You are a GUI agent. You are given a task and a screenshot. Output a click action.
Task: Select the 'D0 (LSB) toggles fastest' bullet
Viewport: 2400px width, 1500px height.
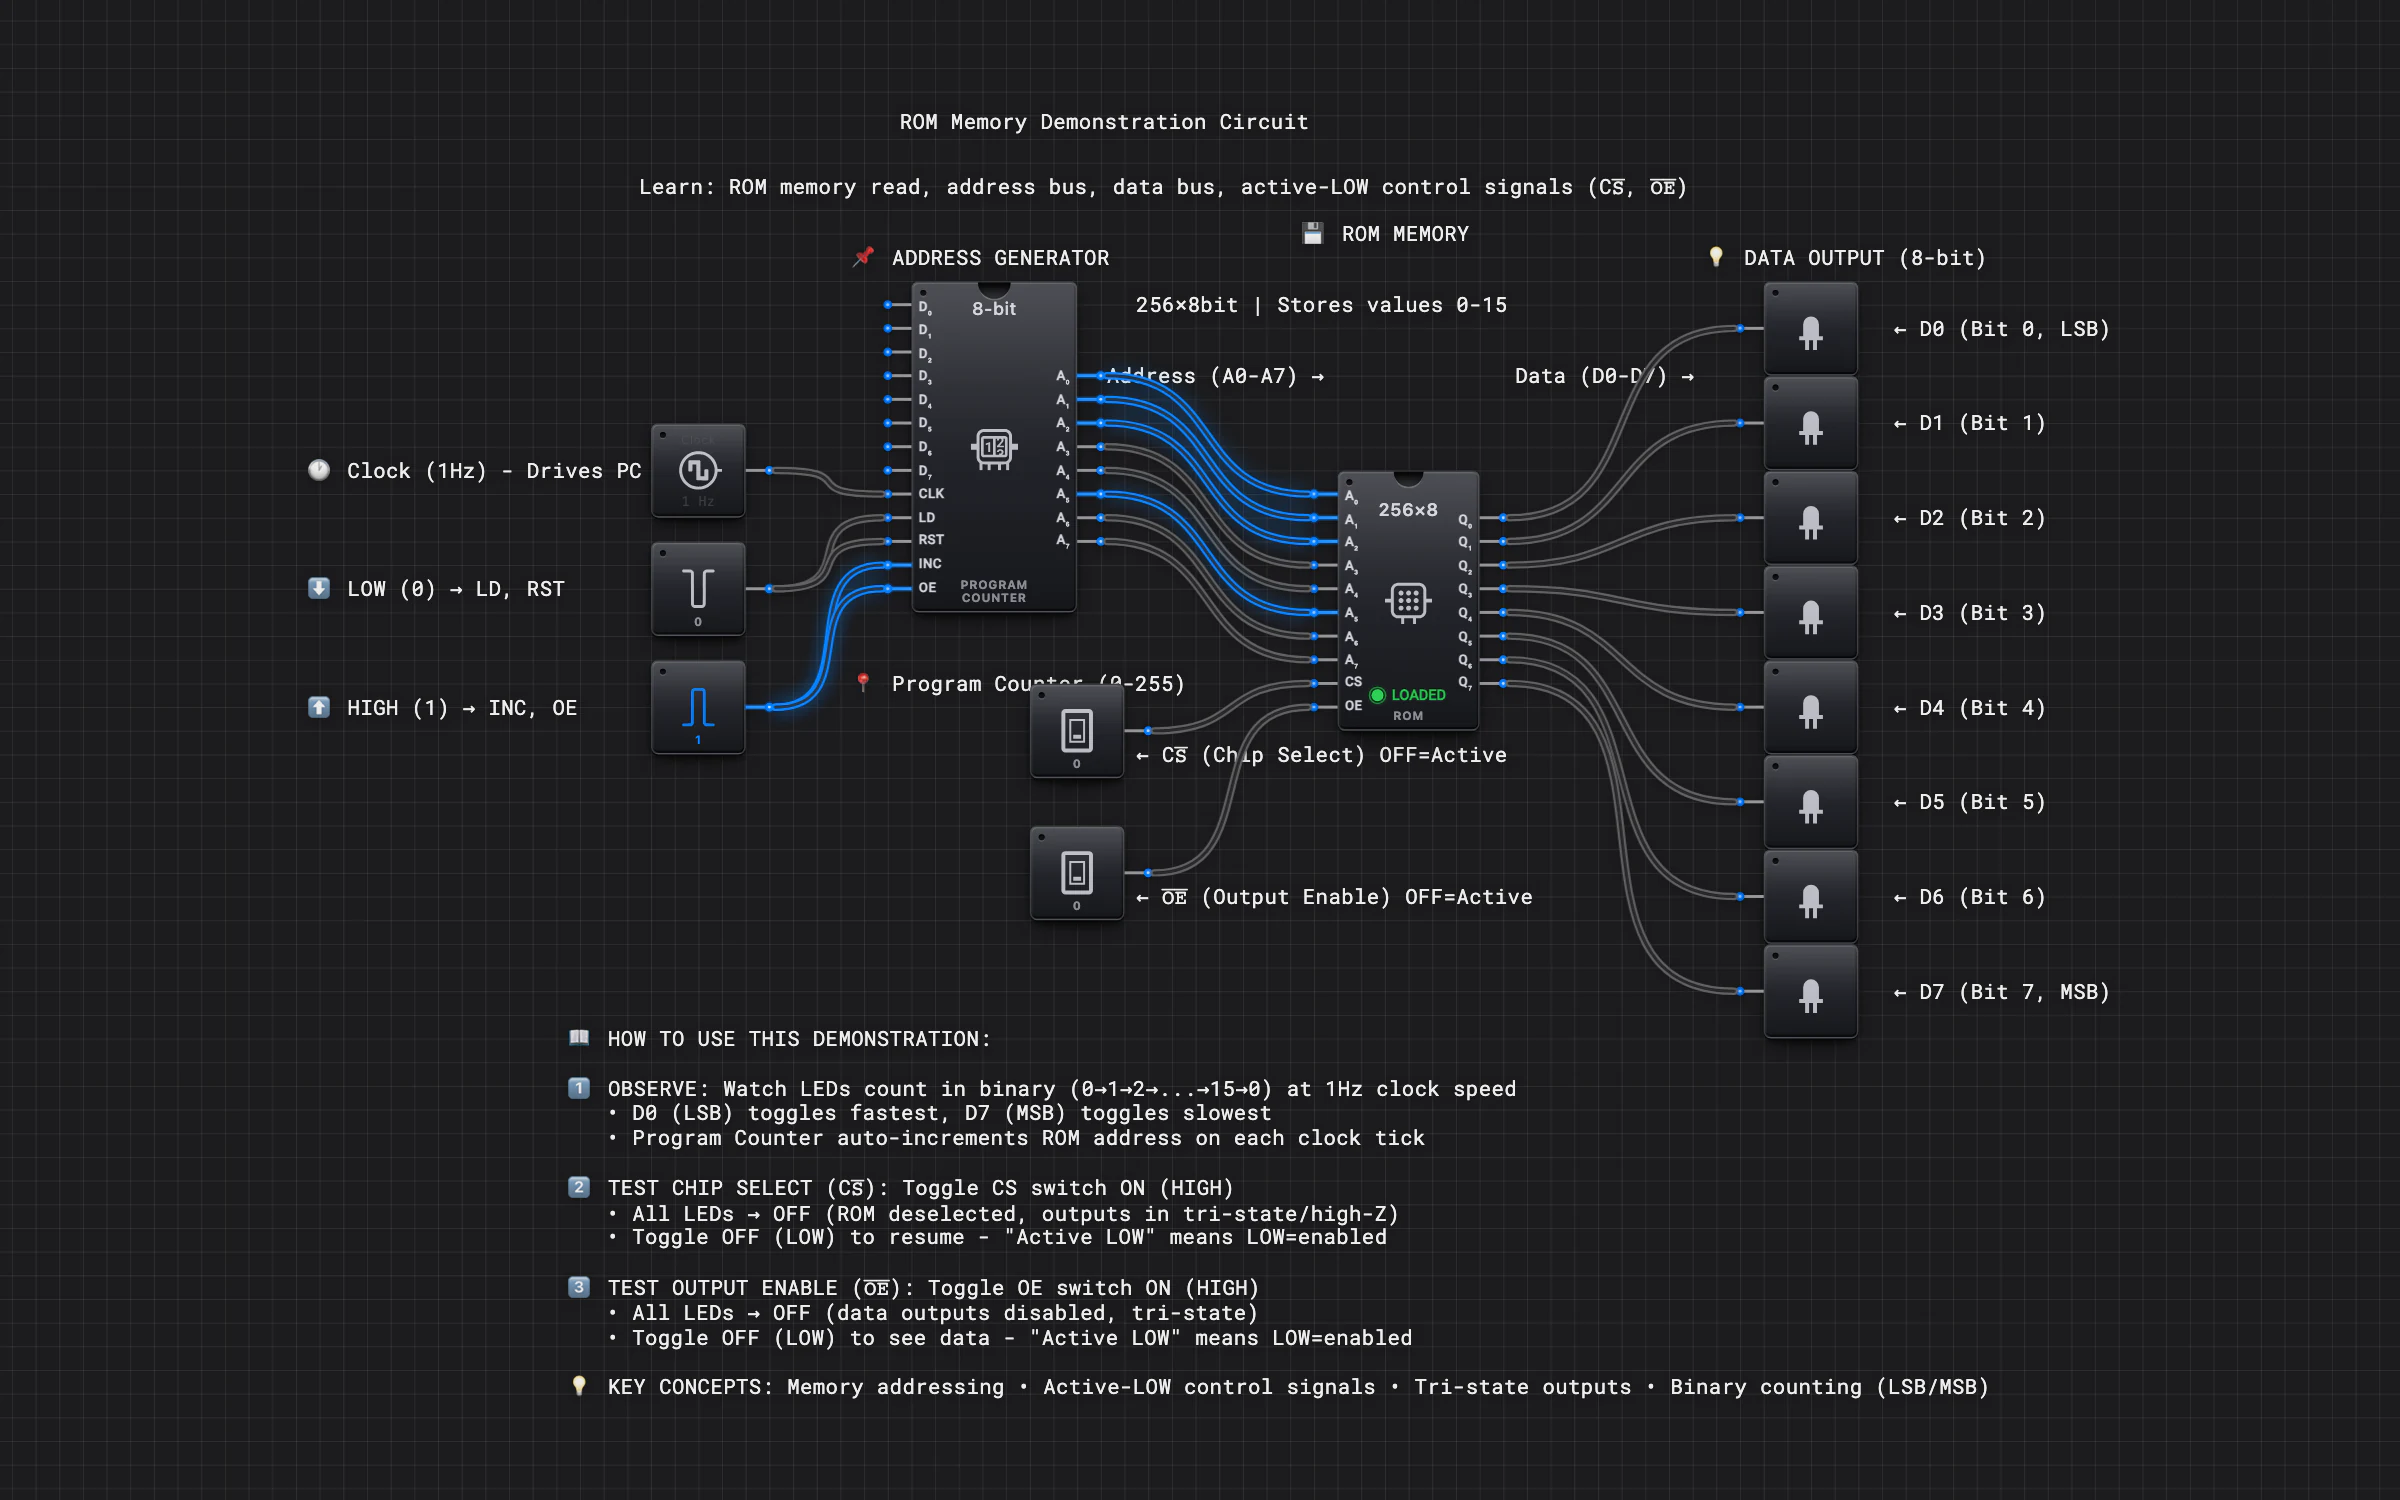[941, 1113]
